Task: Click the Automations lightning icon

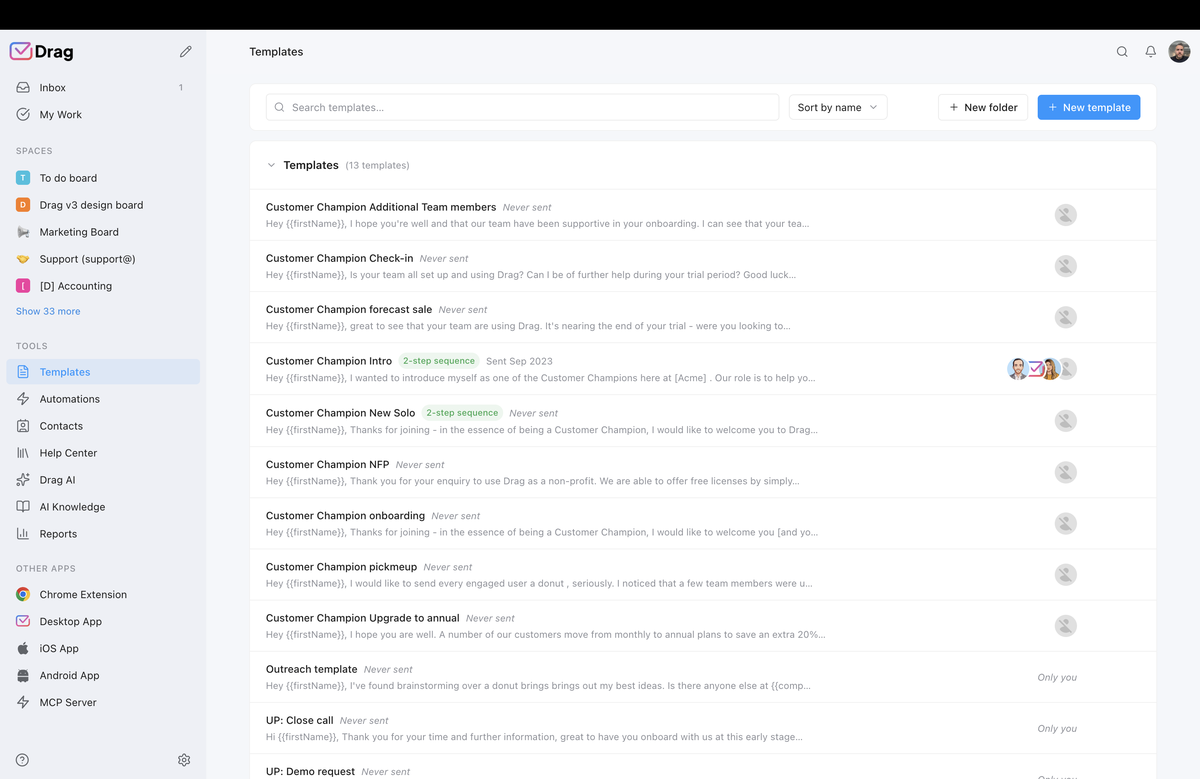Action: point(23,399)
